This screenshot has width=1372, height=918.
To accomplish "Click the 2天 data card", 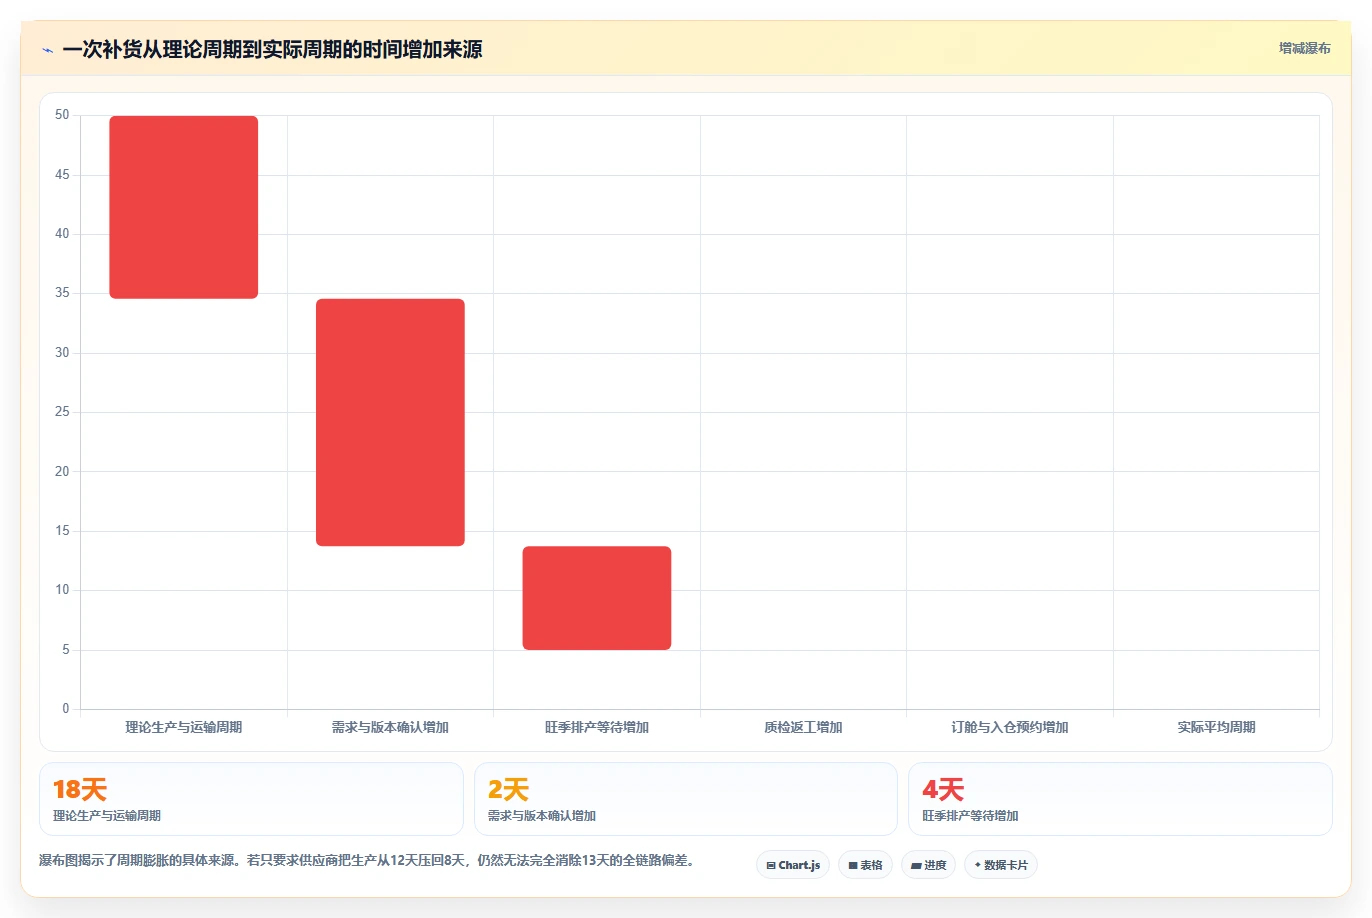I will tap(686, 799).
